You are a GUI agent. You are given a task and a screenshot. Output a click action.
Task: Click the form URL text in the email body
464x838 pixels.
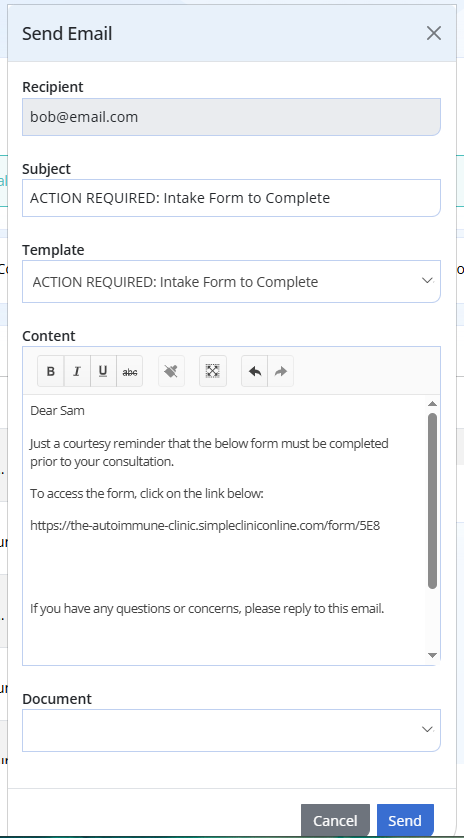tap(205, 525)
